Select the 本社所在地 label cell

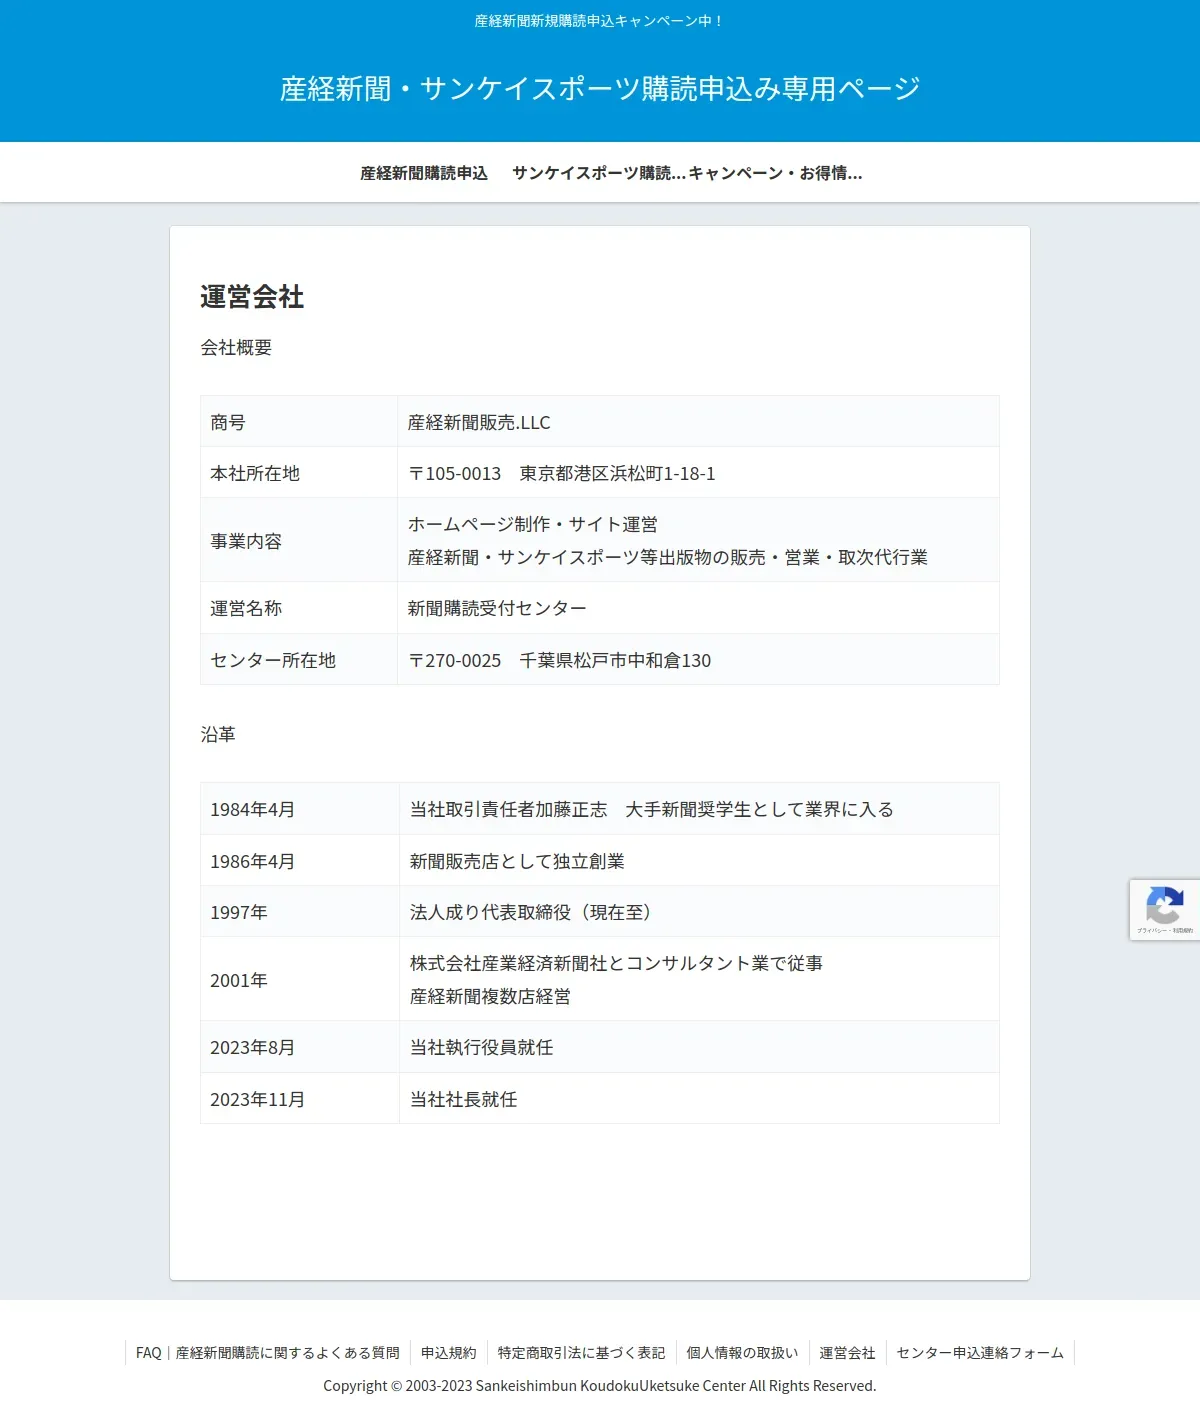coord(299,473)
